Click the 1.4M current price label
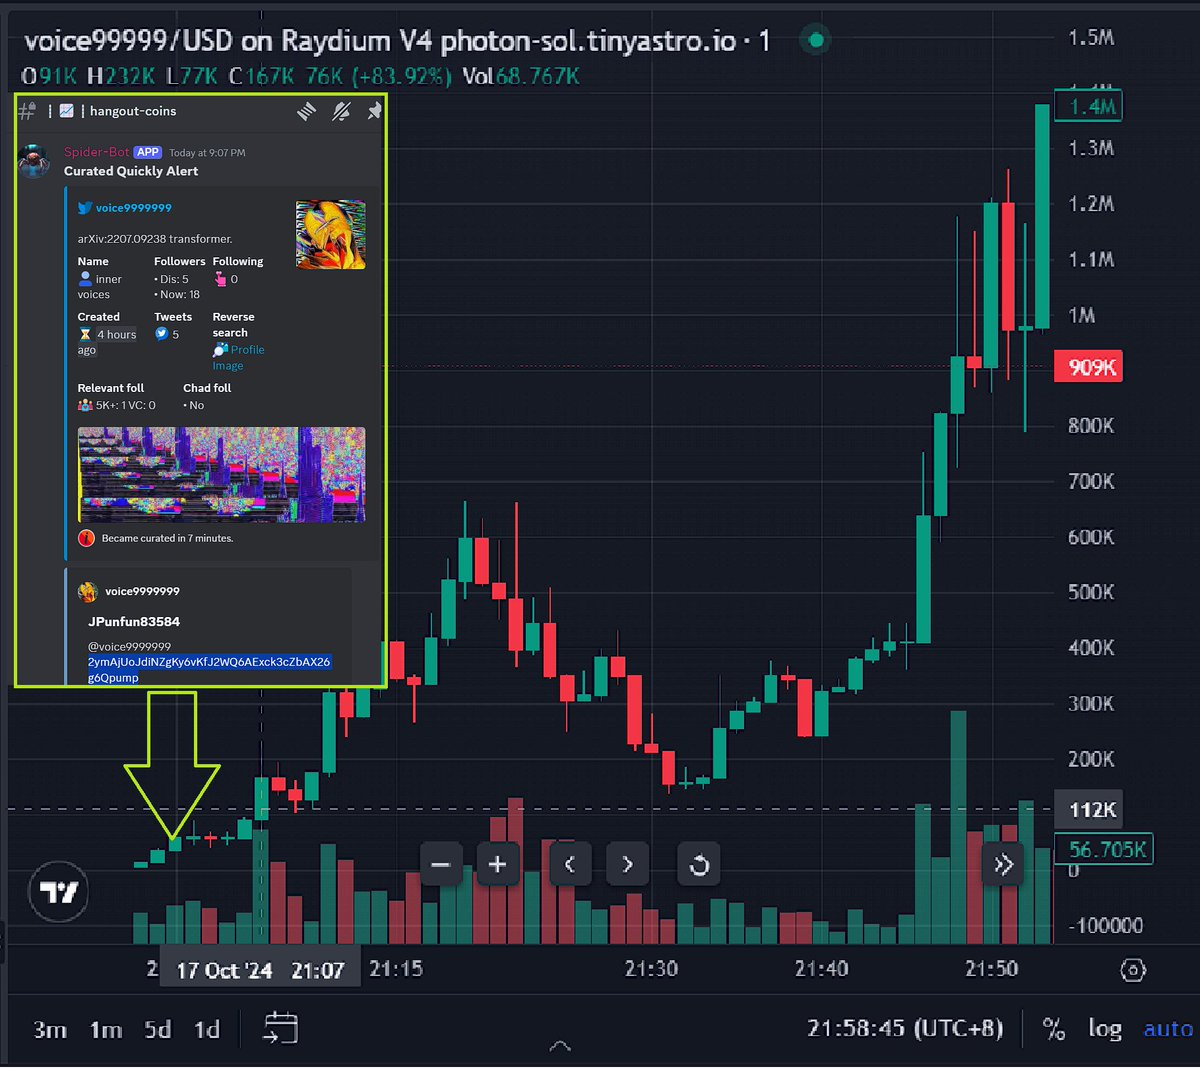 [x=1089, y=106]
